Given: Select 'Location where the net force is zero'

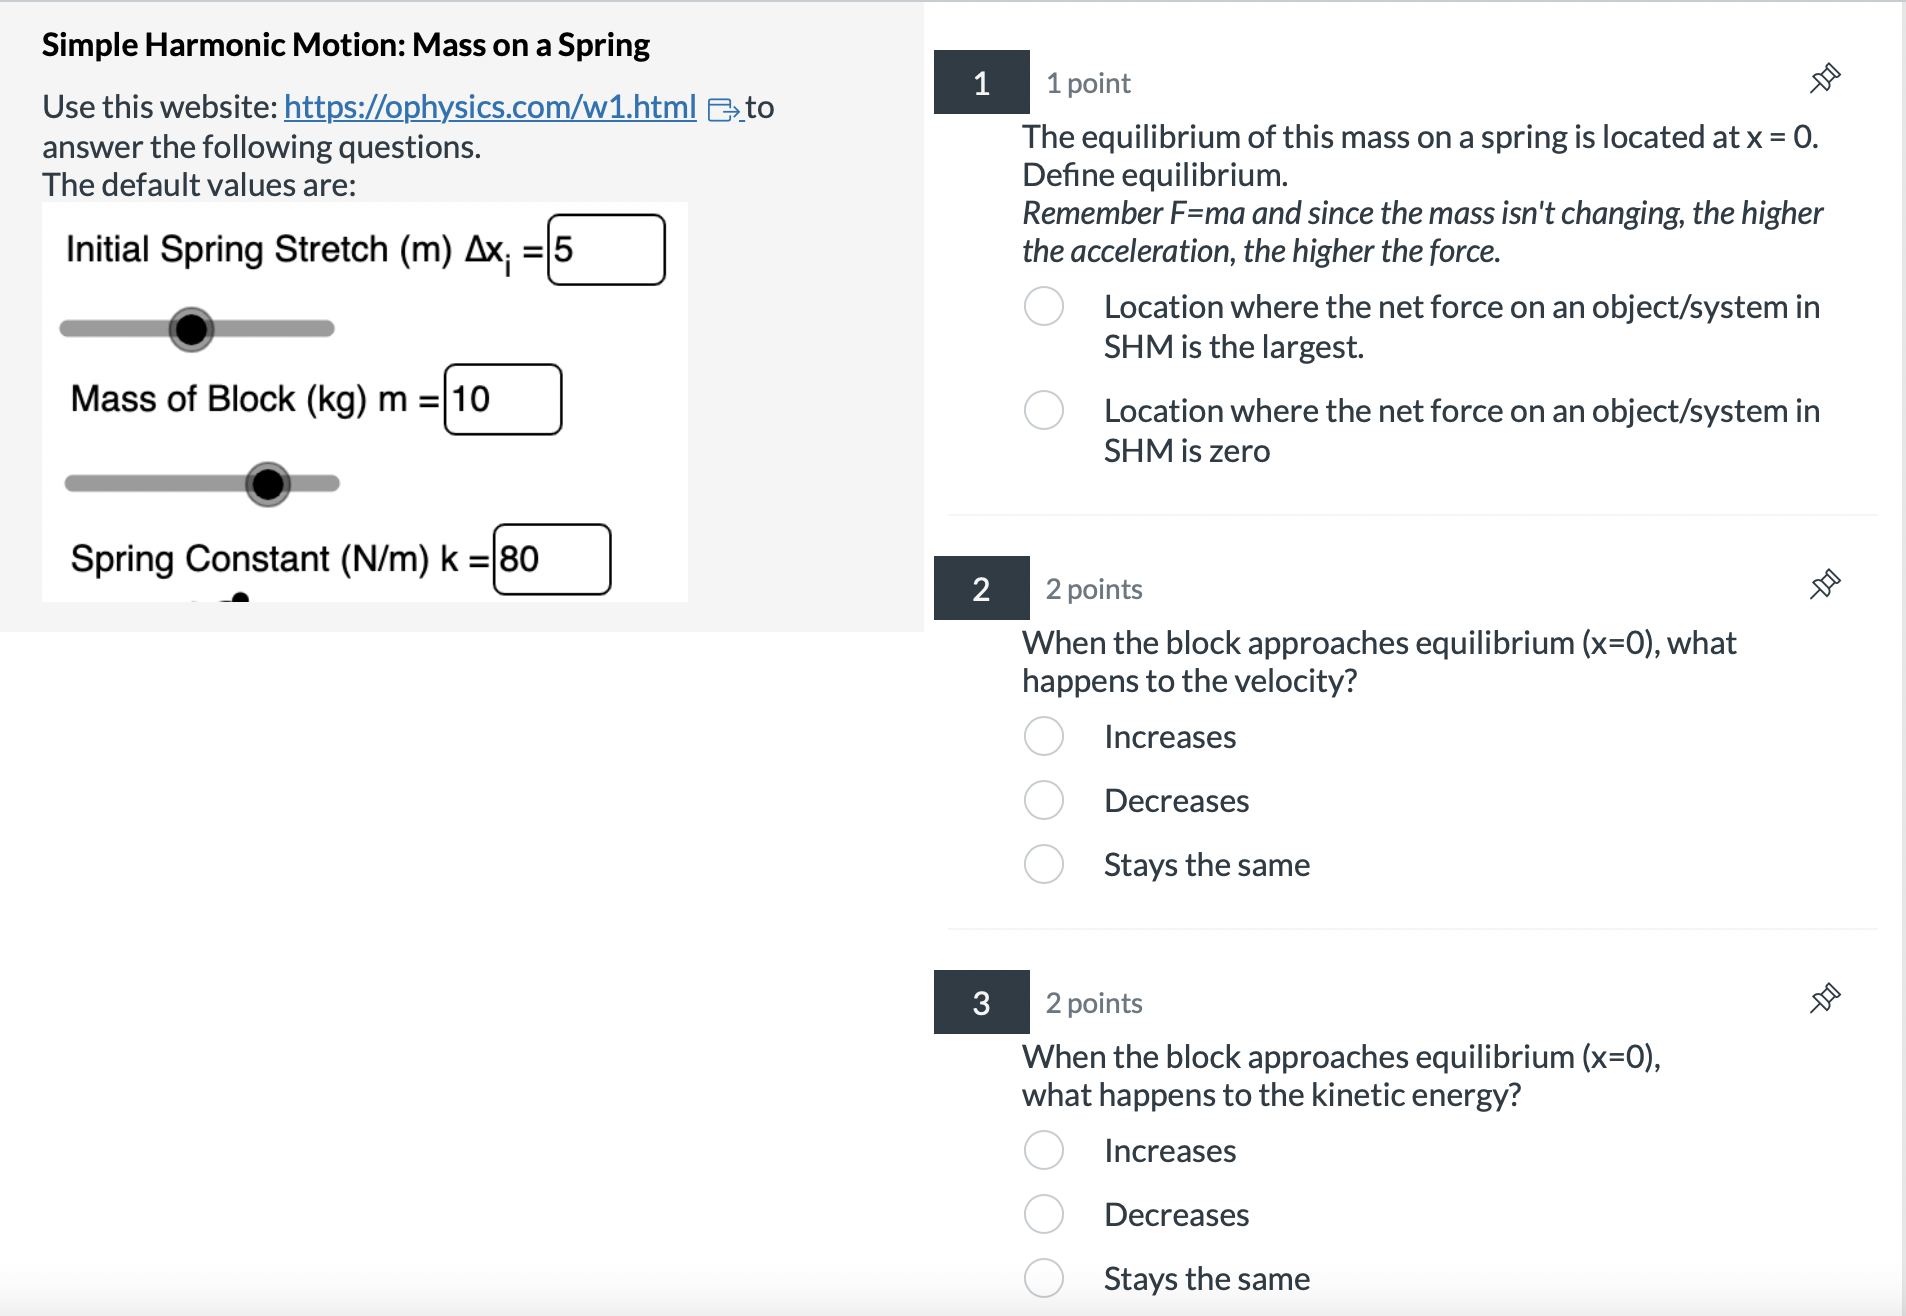Looking at the screenshot, I should click(x=1044, y=410).
